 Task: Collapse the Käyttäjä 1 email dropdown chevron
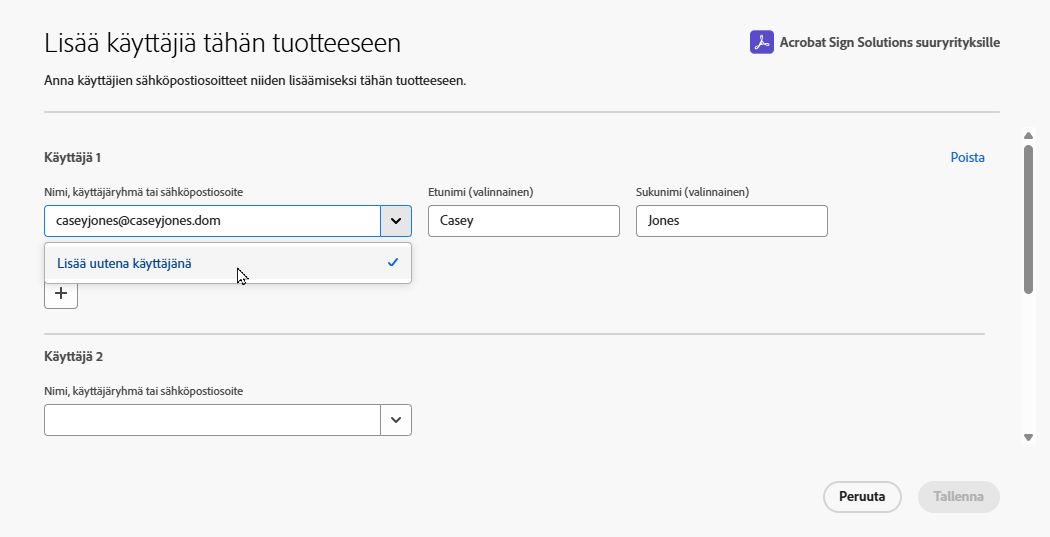[396, 221]
